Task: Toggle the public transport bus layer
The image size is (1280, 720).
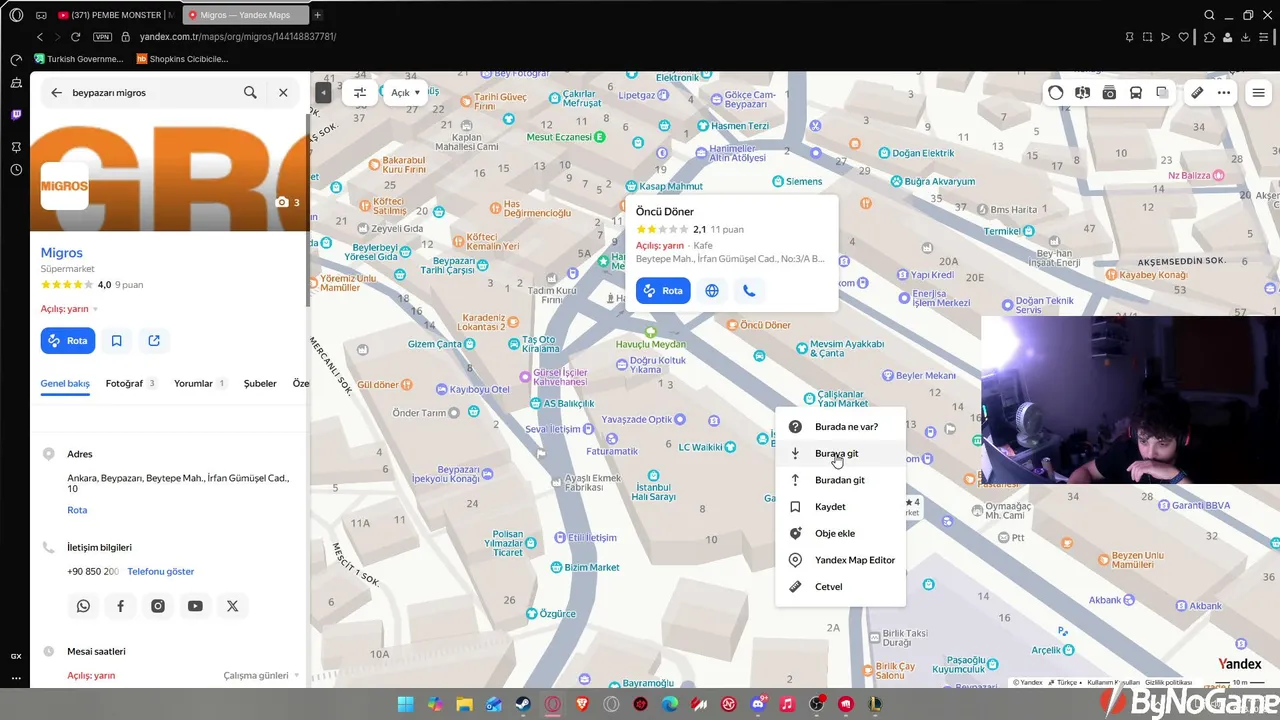Action: click(1136, 93)
